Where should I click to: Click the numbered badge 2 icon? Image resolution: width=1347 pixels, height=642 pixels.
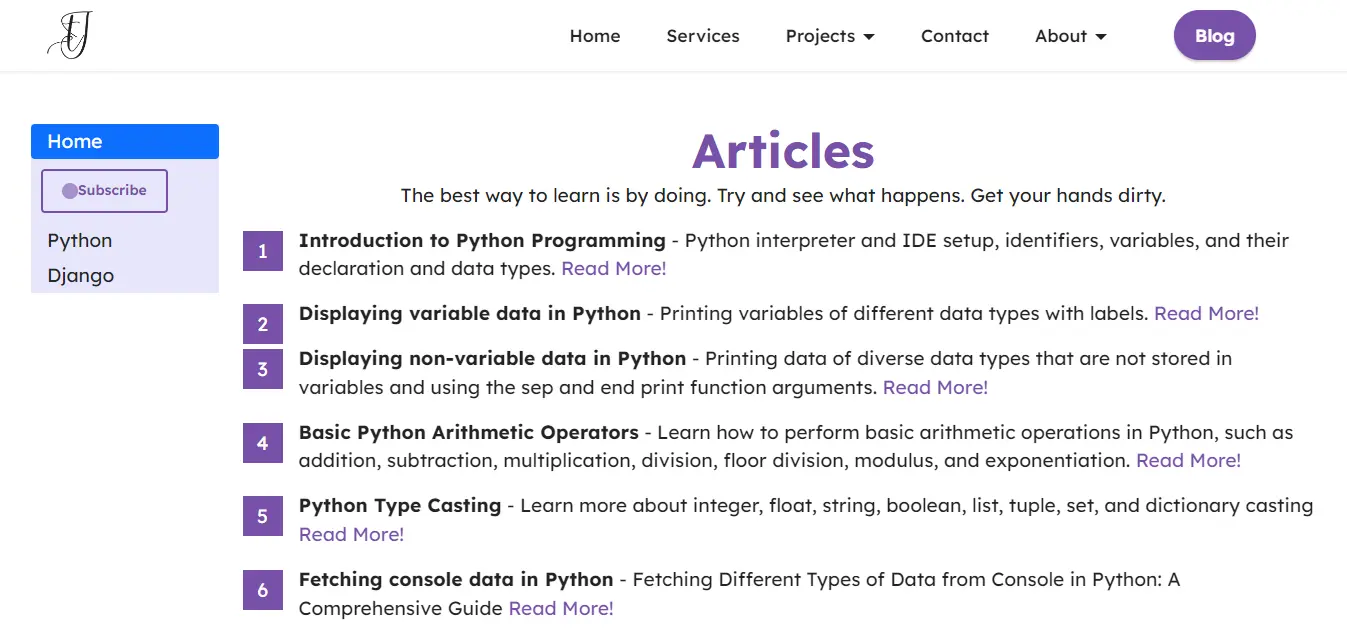[263, 324]
